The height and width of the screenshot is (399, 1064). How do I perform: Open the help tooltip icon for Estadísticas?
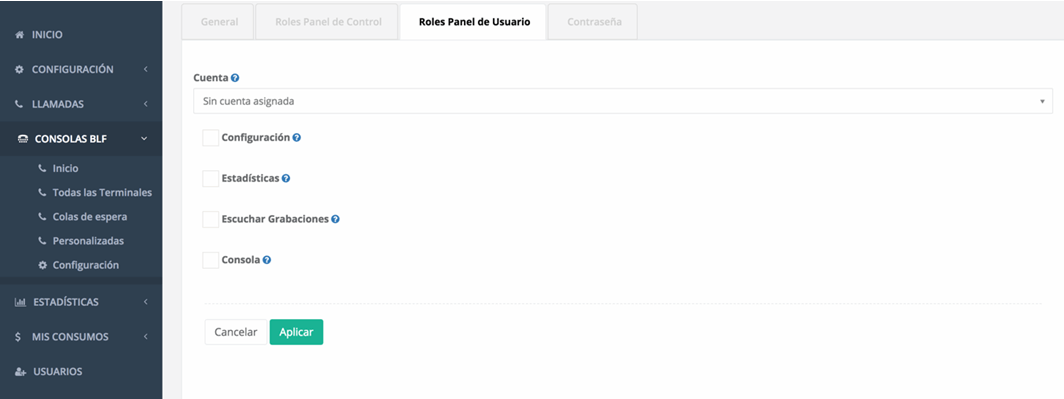[286, 178]
